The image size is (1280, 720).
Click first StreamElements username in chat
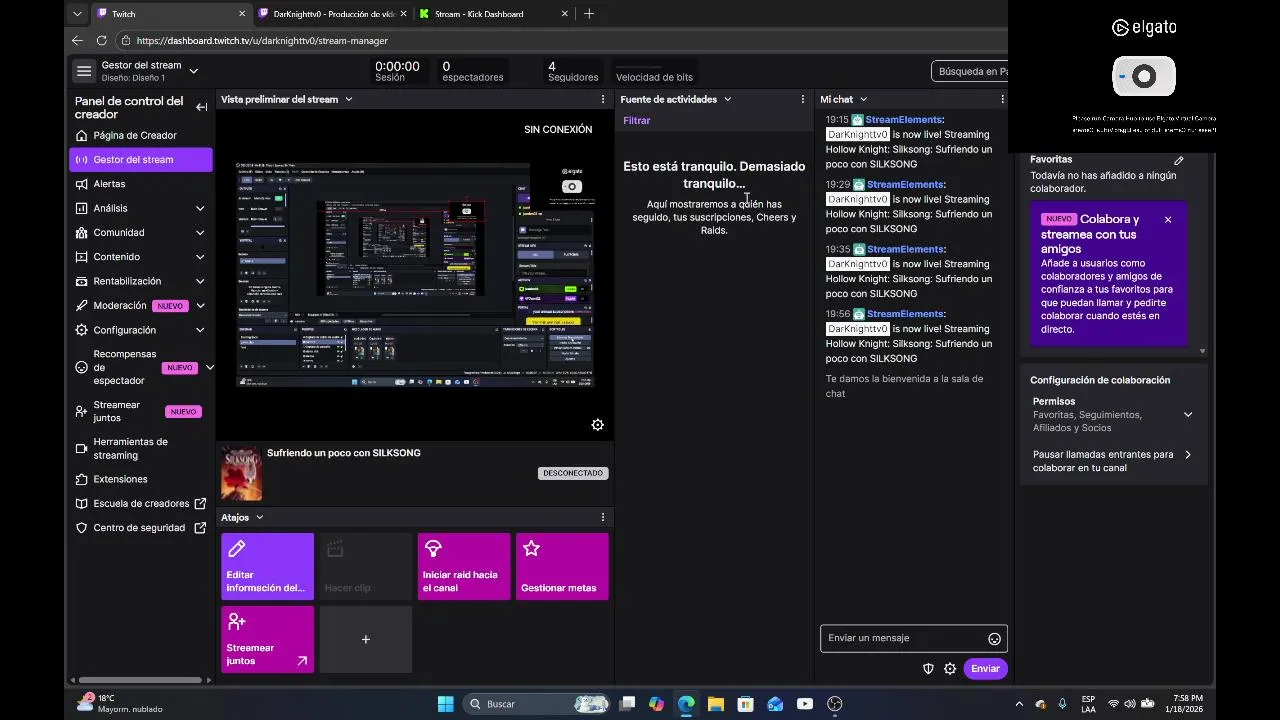click(x=904, y=120)
